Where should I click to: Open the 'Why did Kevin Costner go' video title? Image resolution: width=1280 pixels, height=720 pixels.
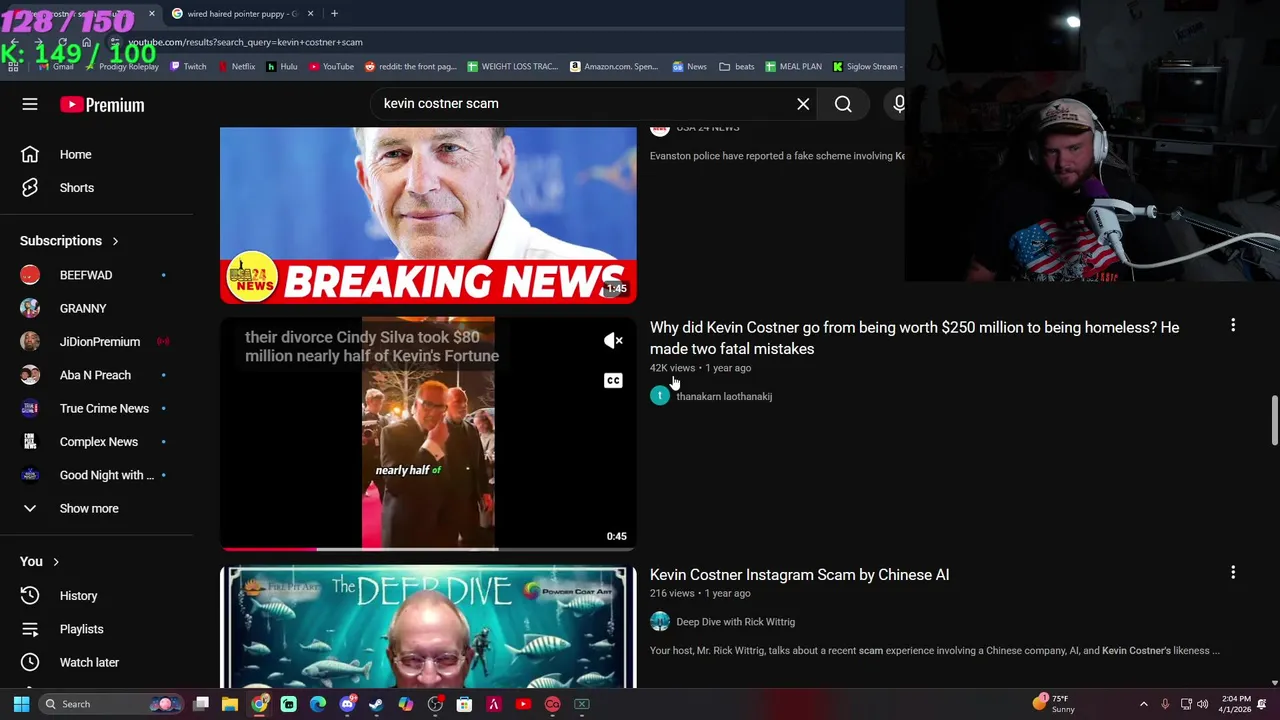point(914,338)
